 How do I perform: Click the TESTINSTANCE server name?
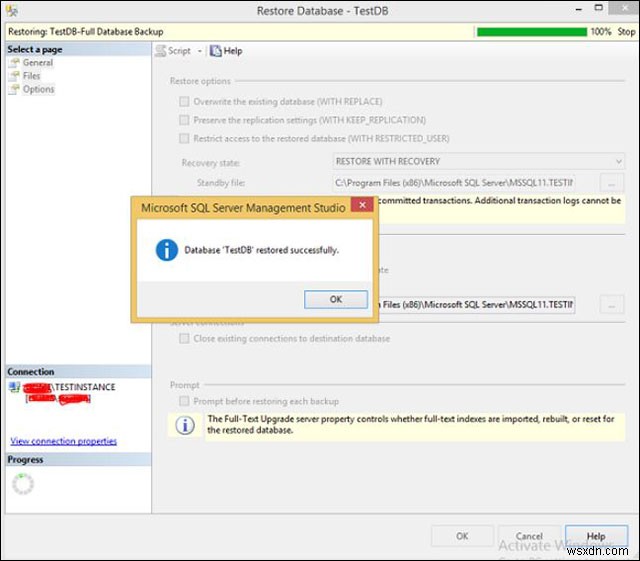pos(85,387)
